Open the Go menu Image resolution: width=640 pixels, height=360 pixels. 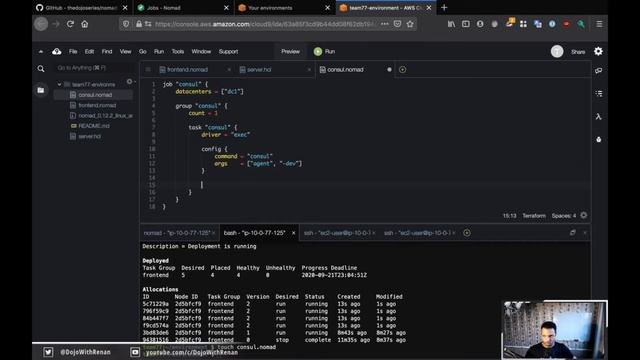tap(142, 51)
